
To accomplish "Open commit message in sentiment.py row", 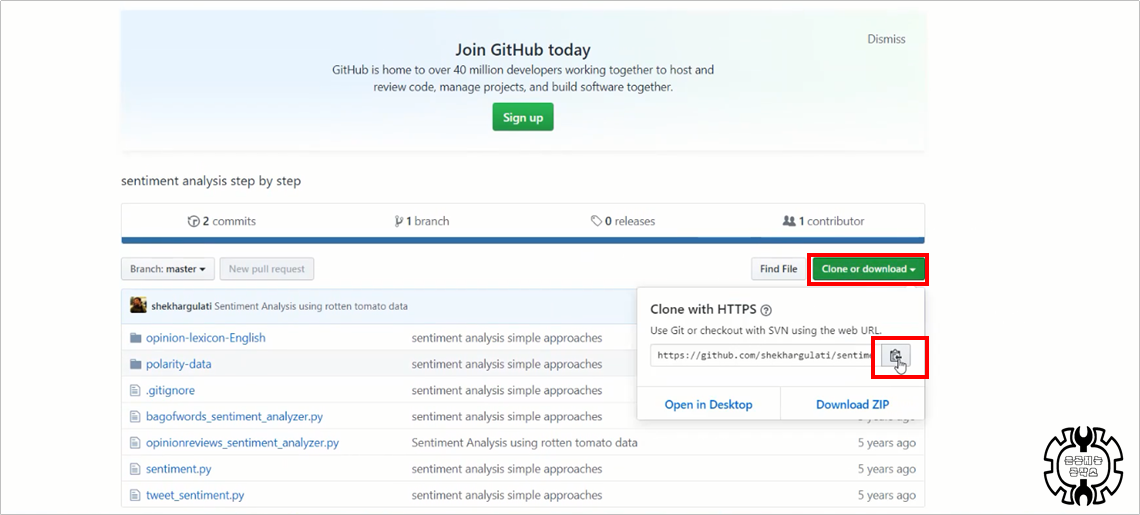I will [507, 469].
